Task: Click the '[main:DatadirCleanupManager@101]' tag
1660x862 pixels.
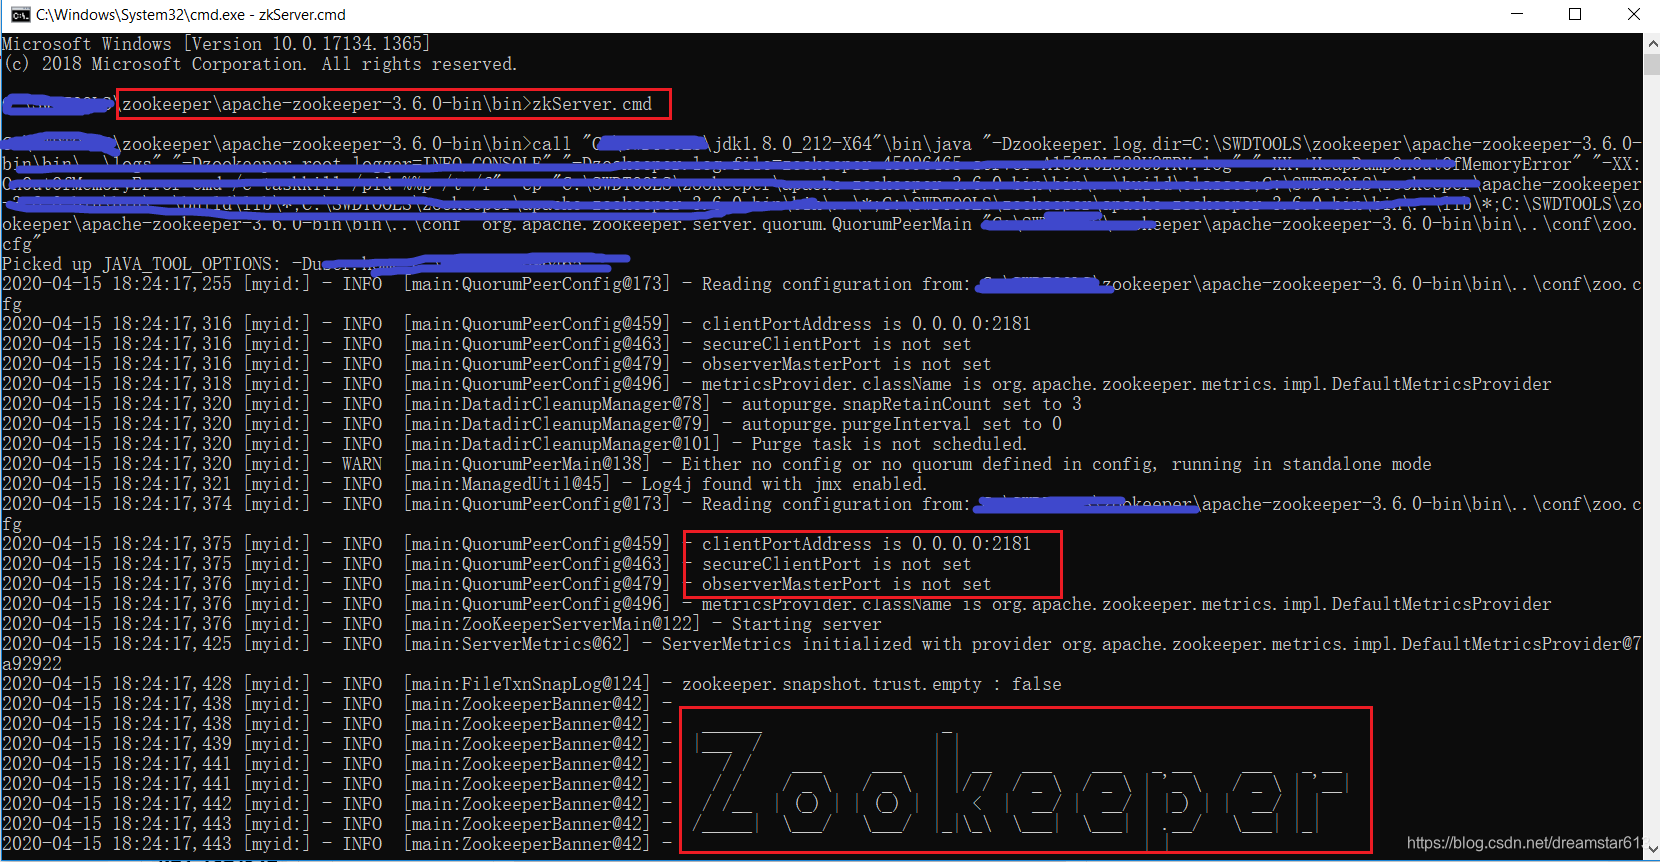Action: pos(562,444)
